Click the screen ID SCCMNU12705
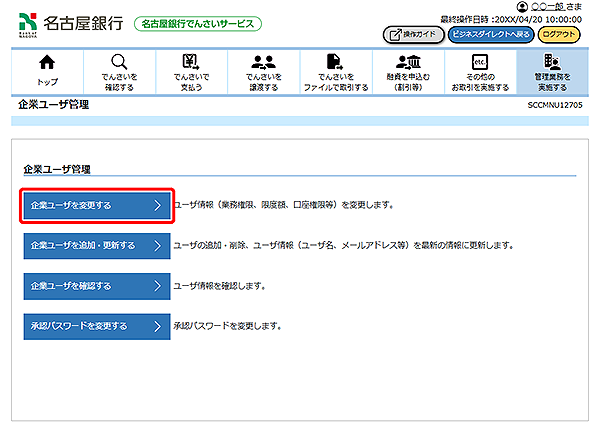 [554, 105]
